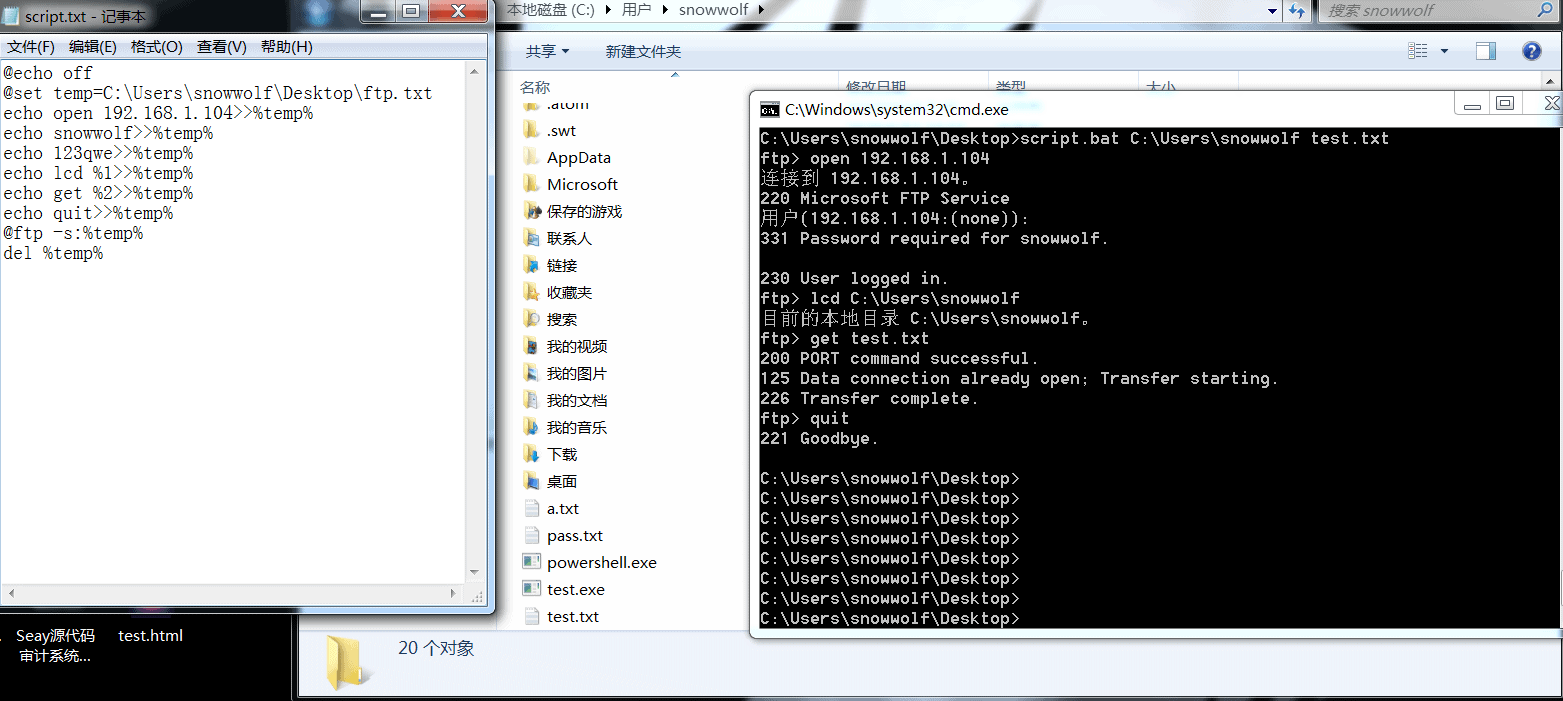This screenshot has width=1563, height=701.
Task: Toggle the Explorer preview pane icon
Action: tap(1486, 51)
